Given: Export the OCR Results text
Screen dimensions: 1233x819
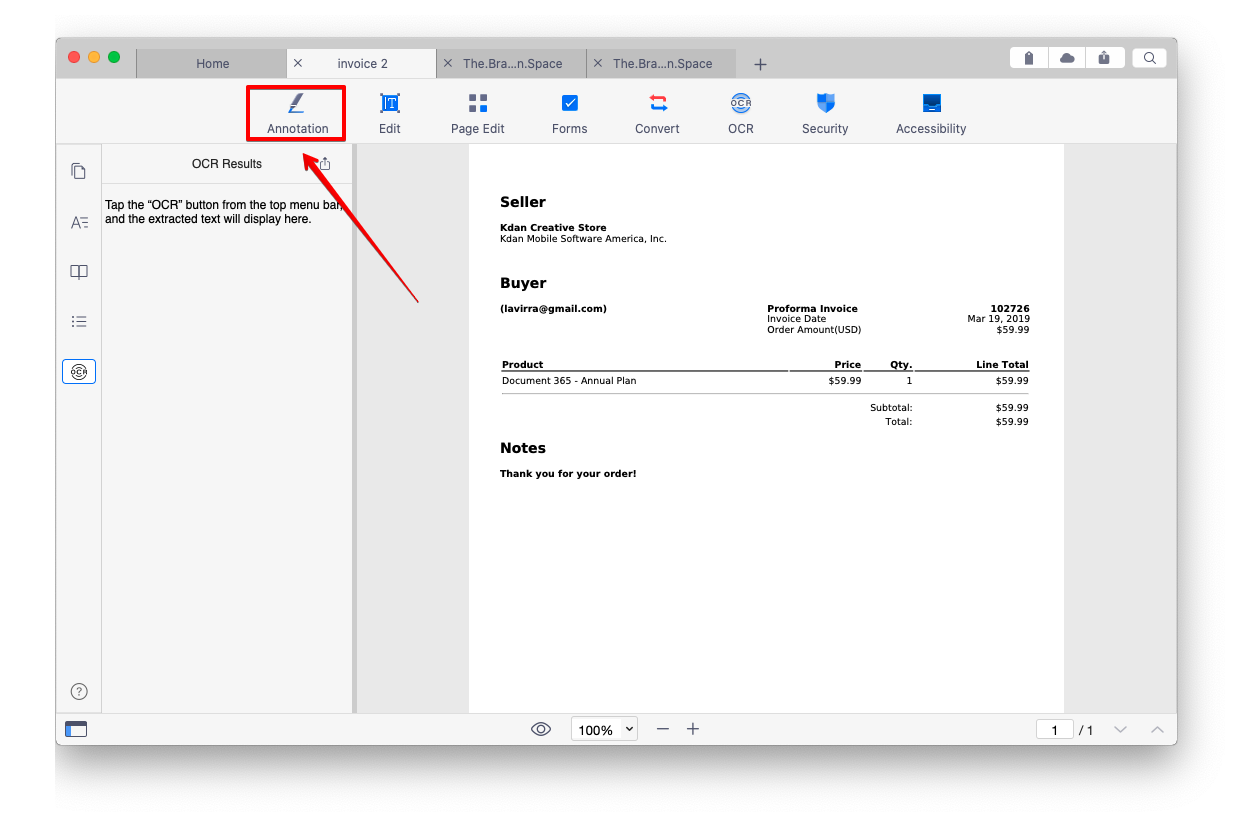Looking at the screenshot, I should click(x=324, y=163).
